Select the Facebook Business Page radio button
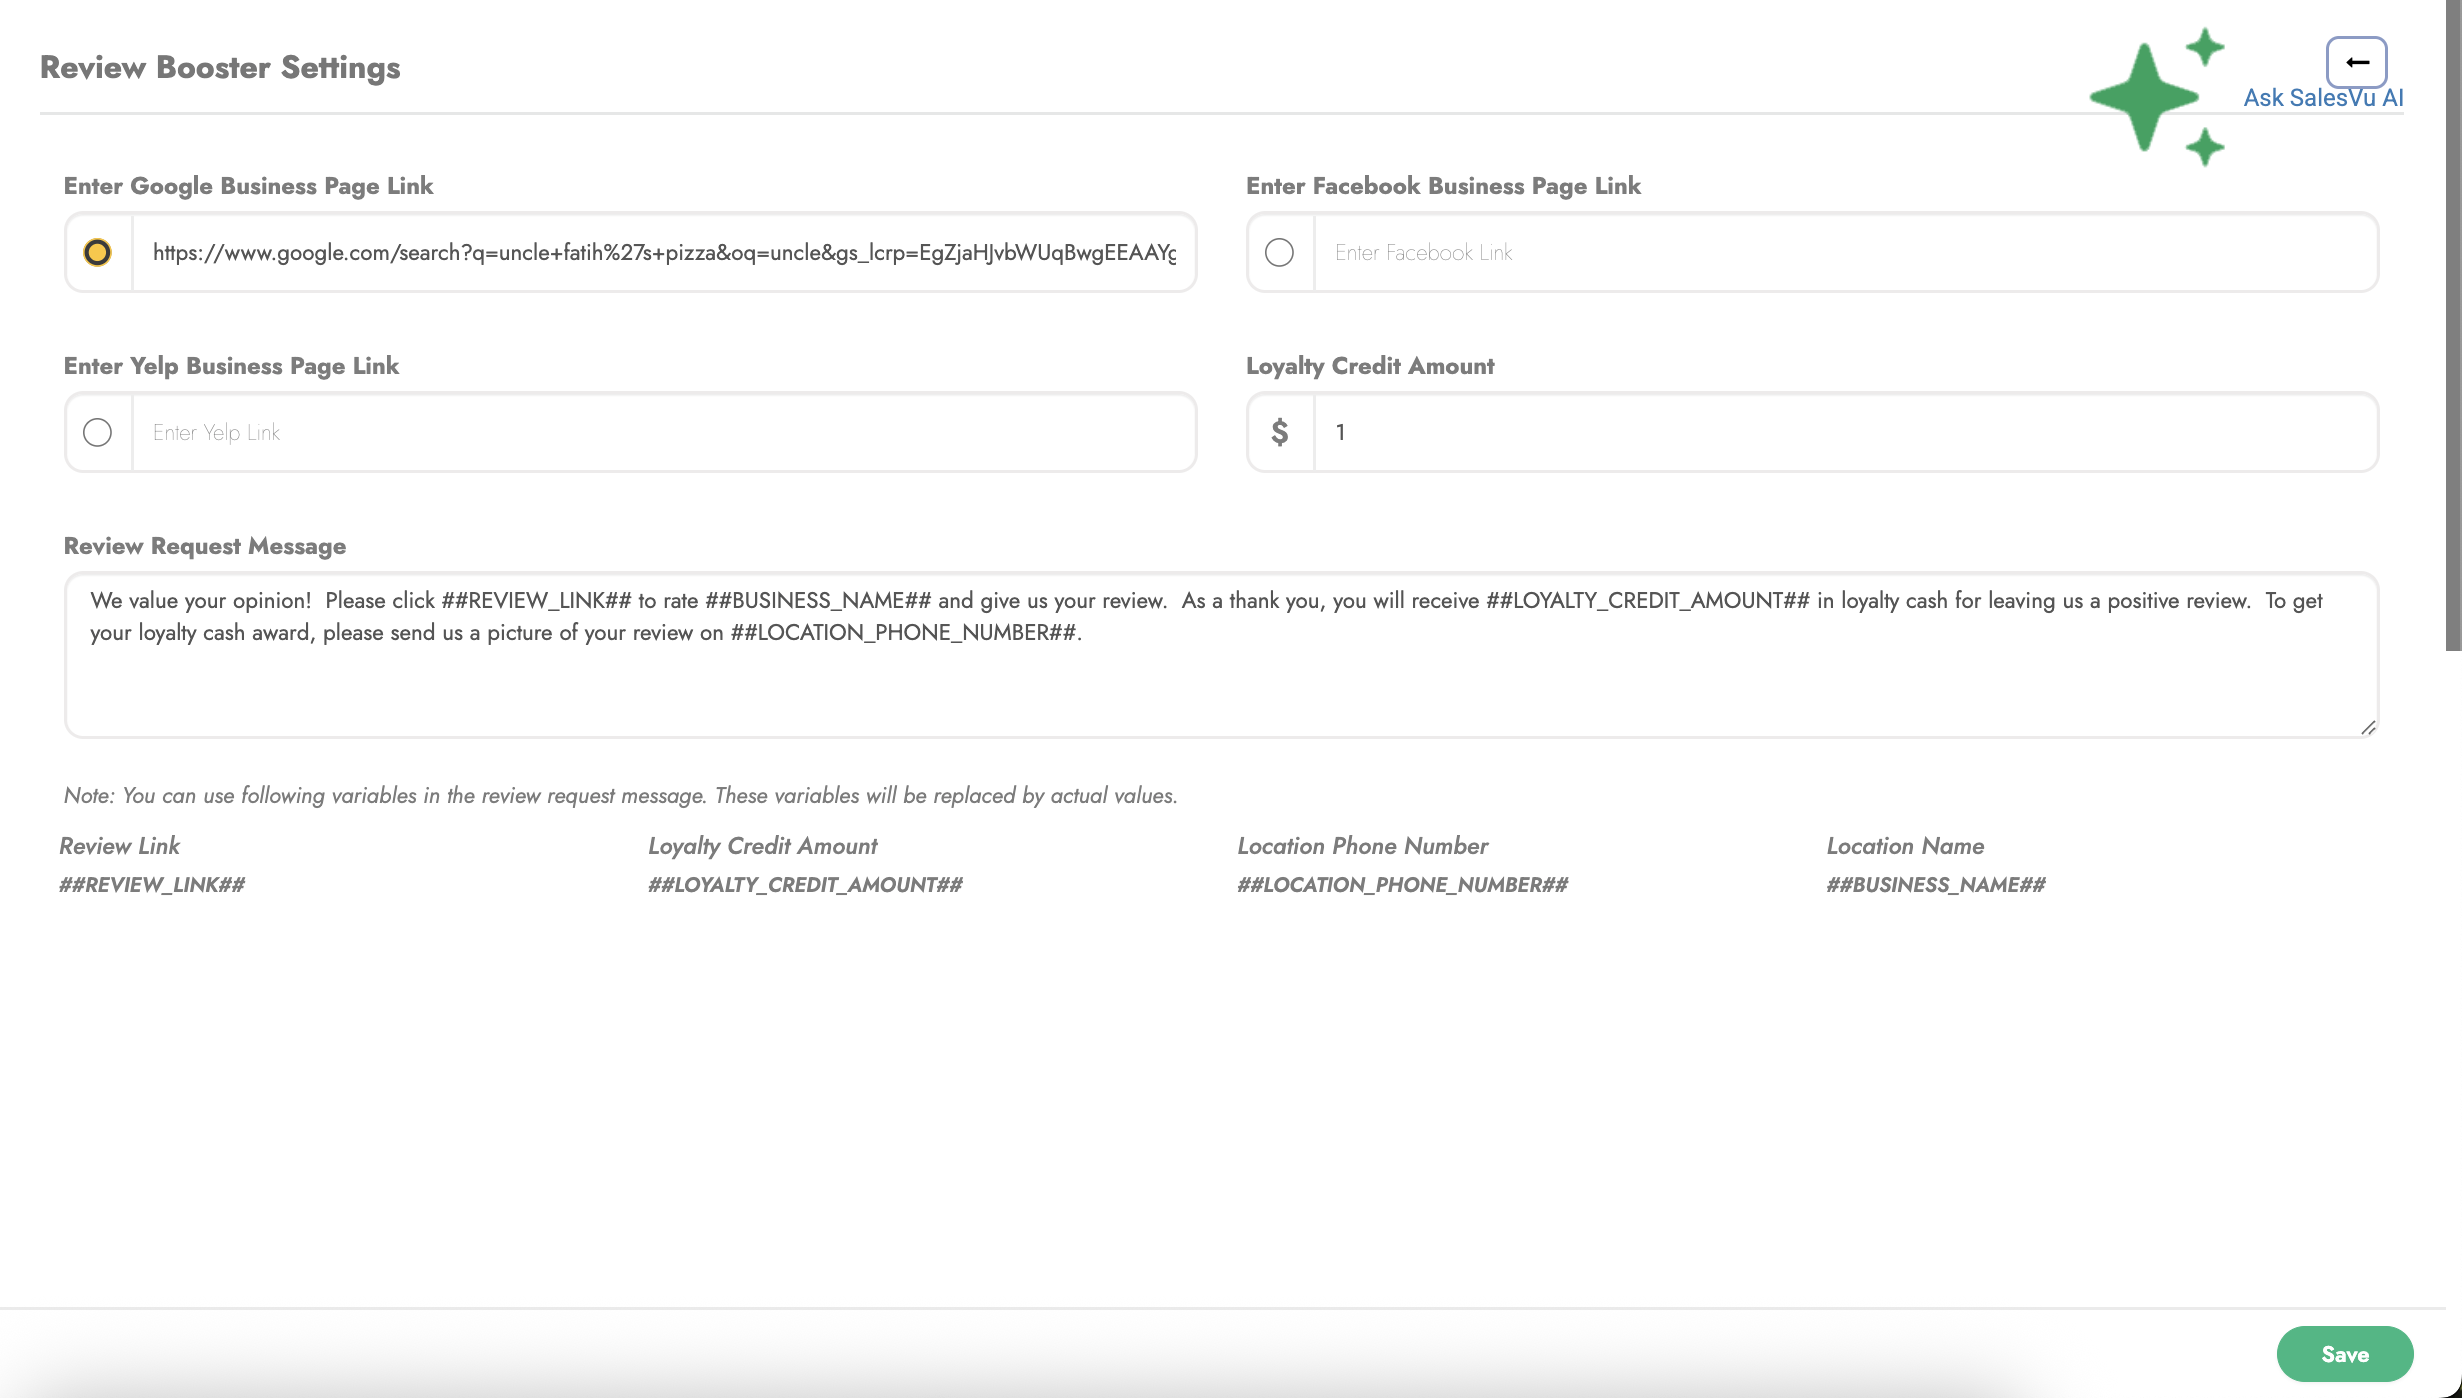Screen dimensions: 2462x1398 pyautogui.click(x=1279, y=252)
